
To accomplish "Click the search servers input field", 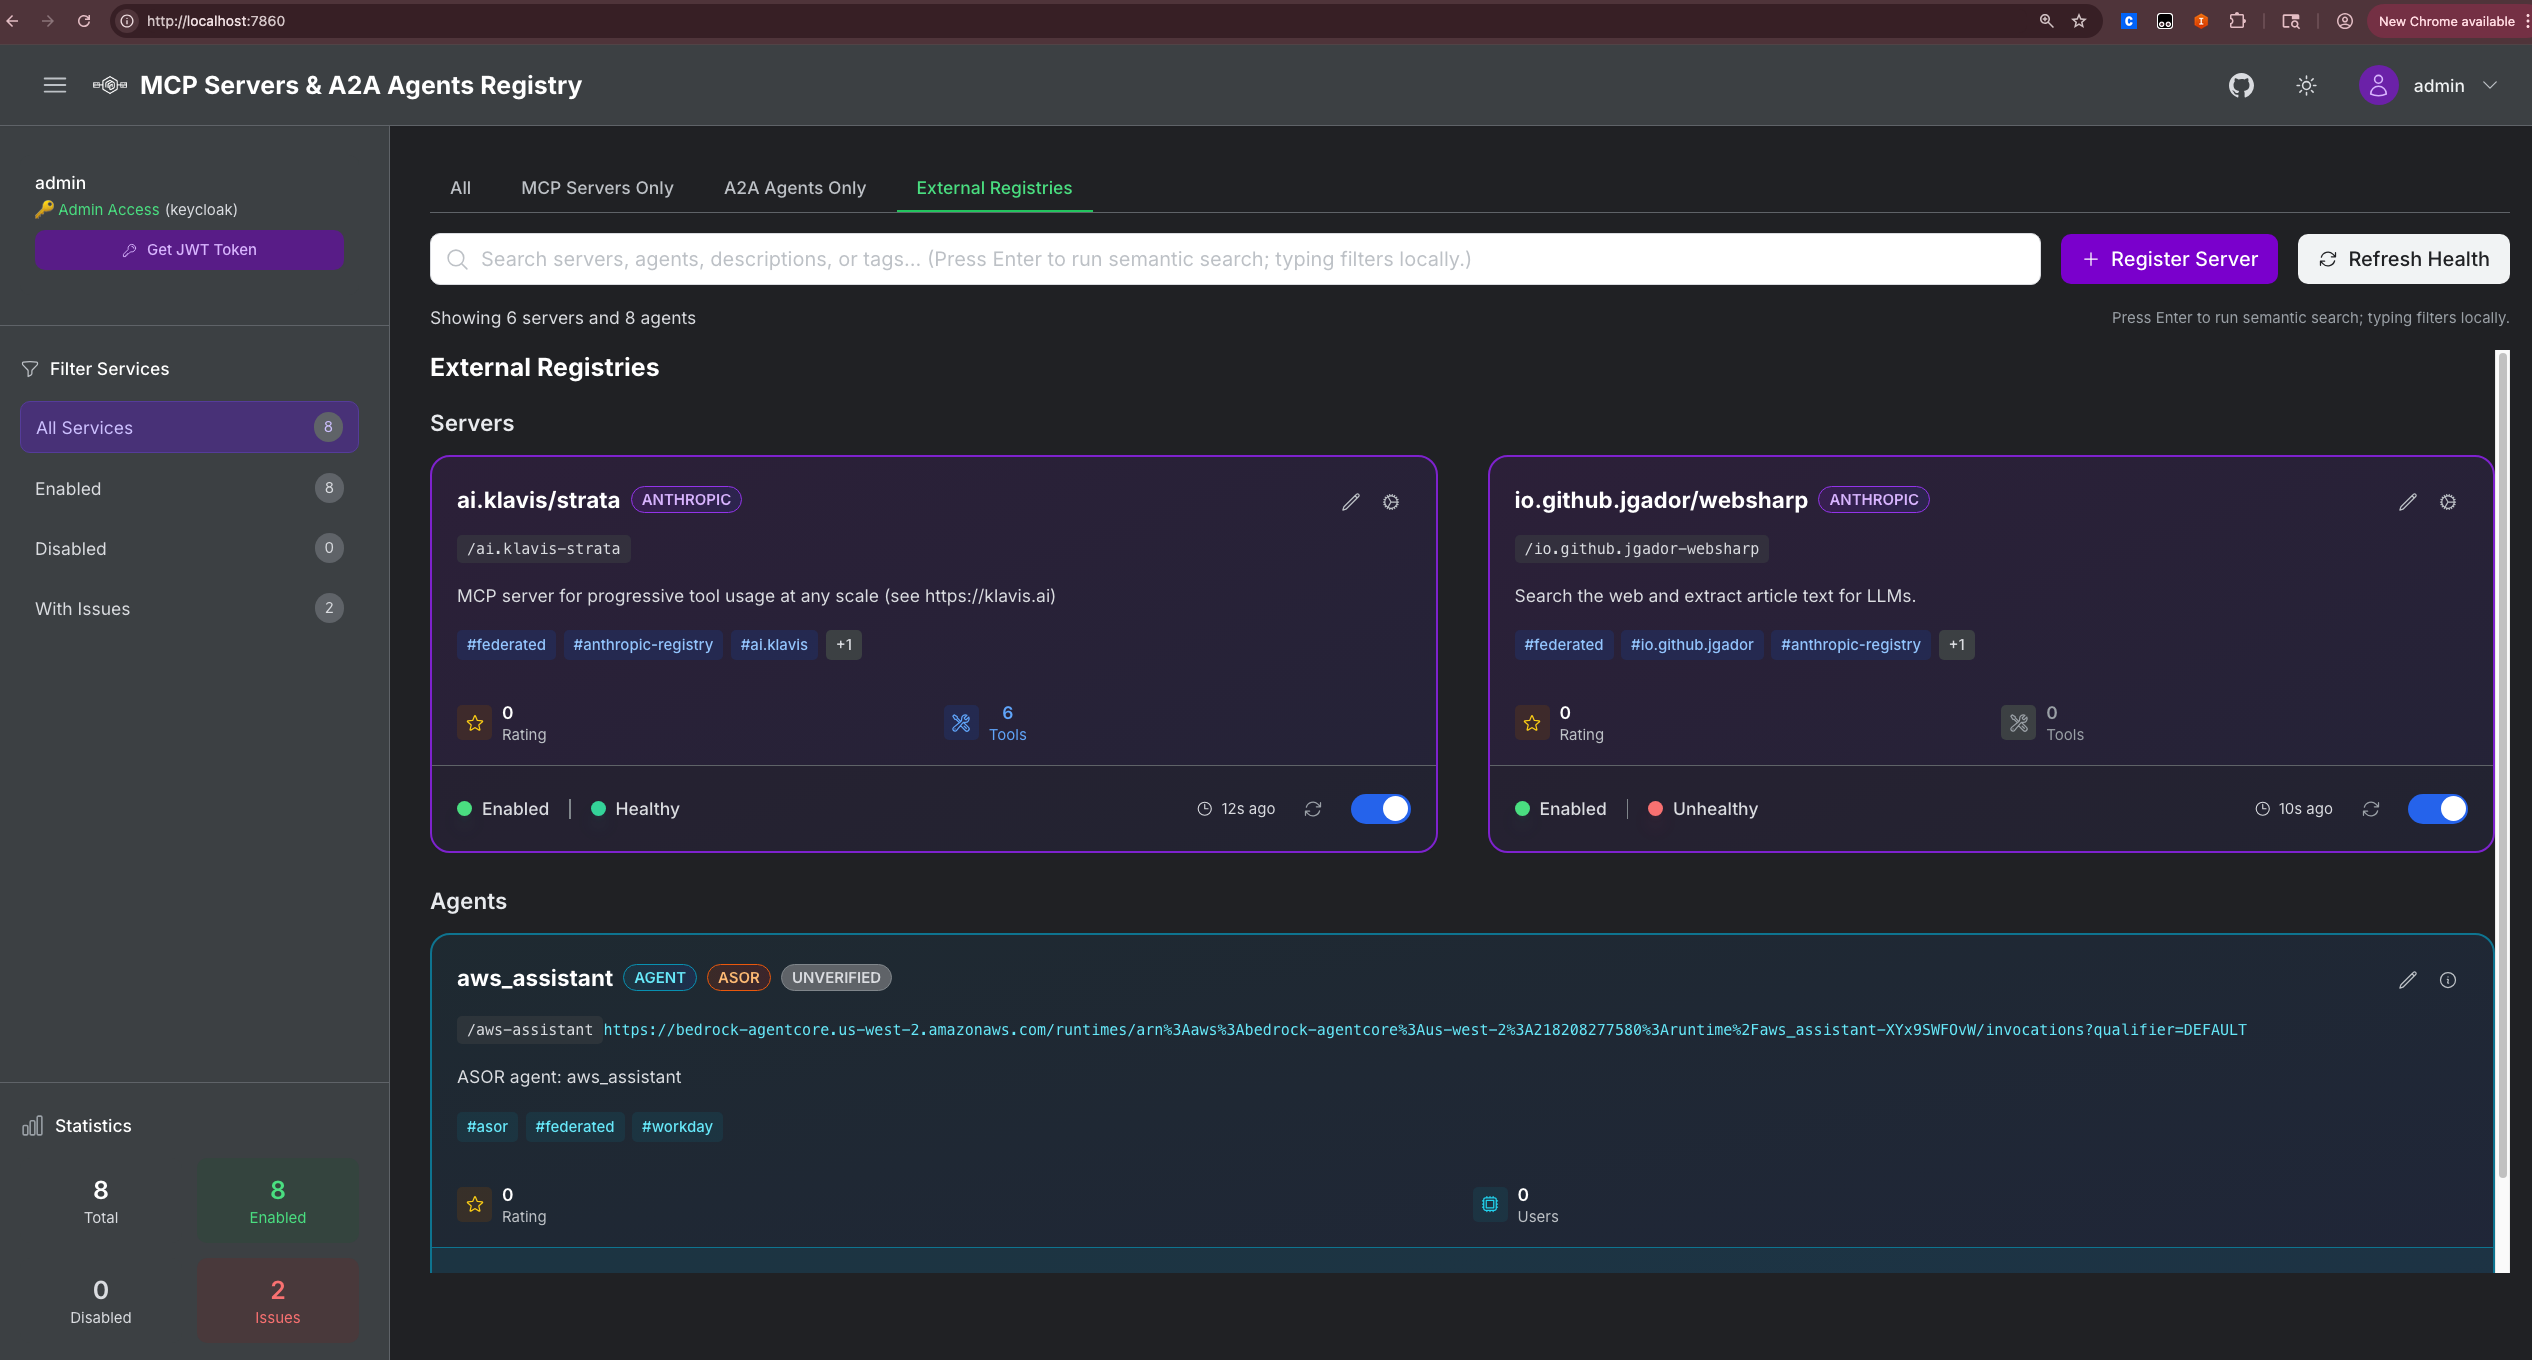I will click(x=1100, y=258).
